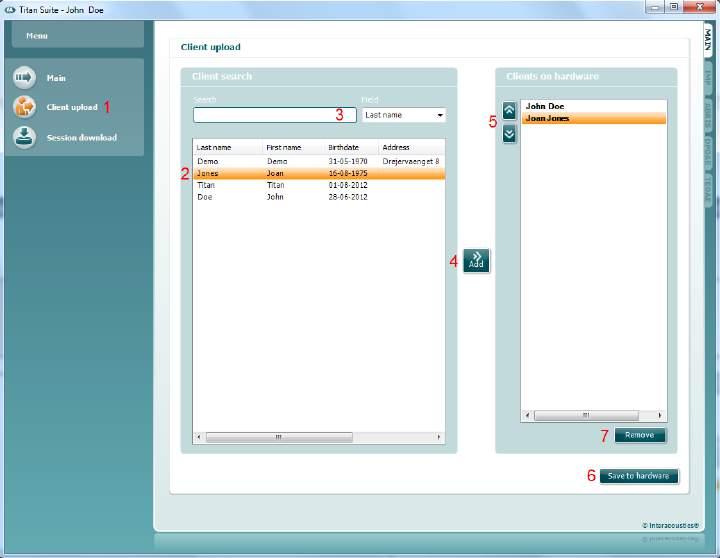Switch to the IMP vertical tab
720x558 pixels.
tap(708, 77)
